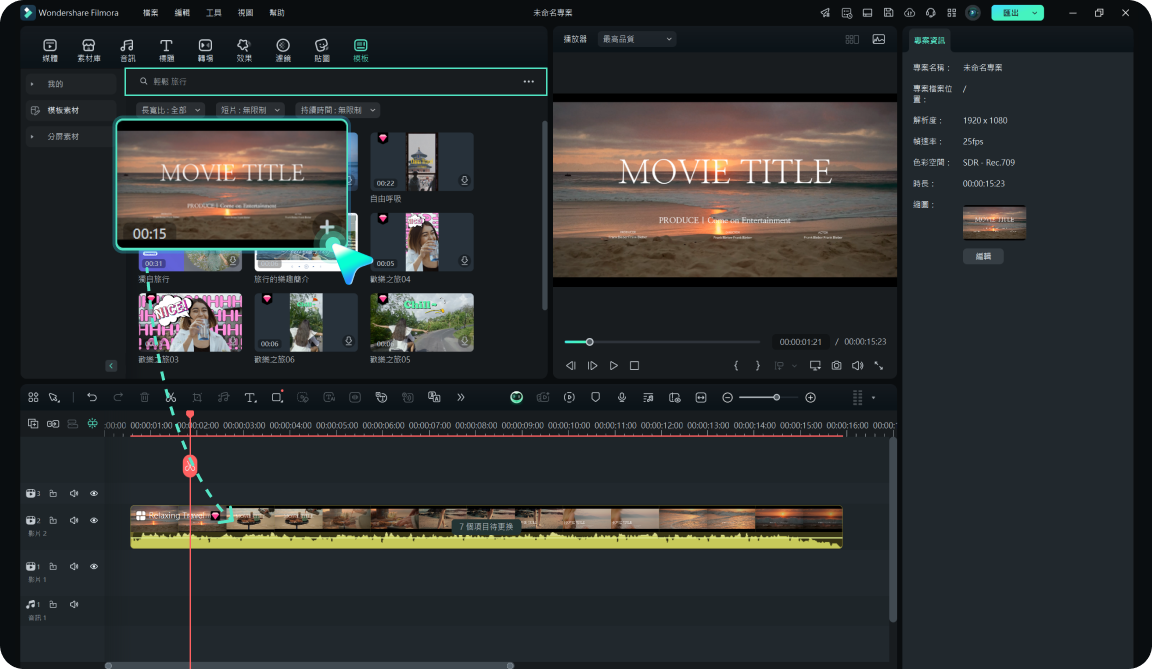
Task: Open the 匯出 export dropdown arrow
Action: 1035,12
